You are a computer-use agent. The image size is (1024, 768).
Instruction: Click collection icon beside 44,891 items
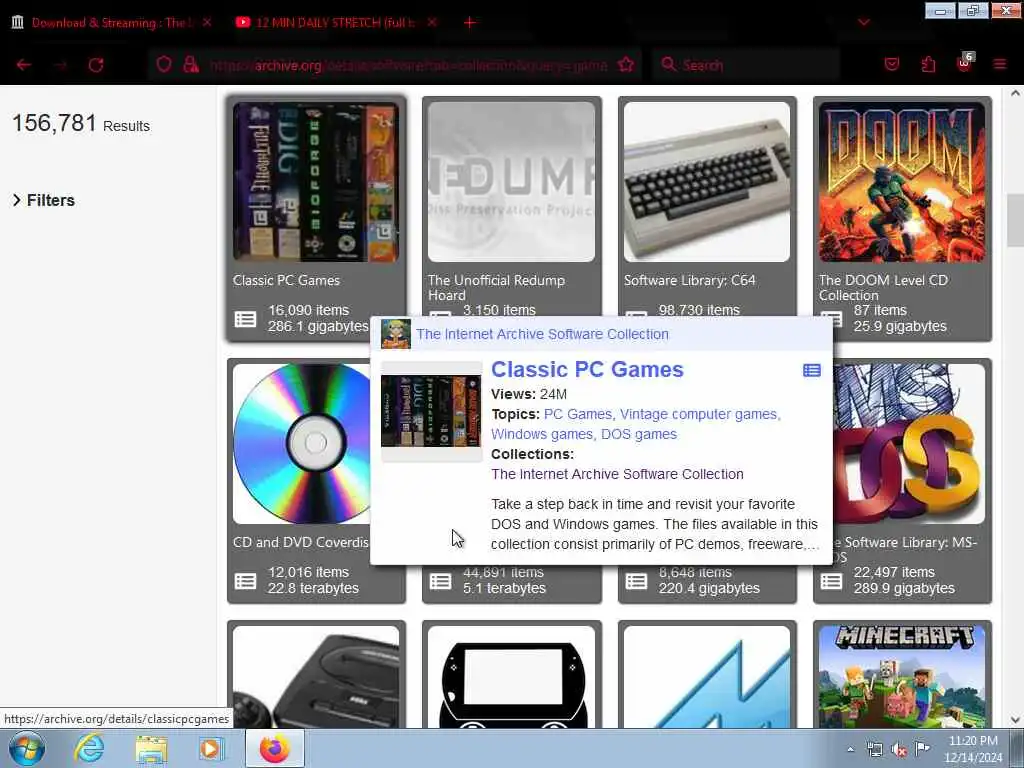point(440,581)
